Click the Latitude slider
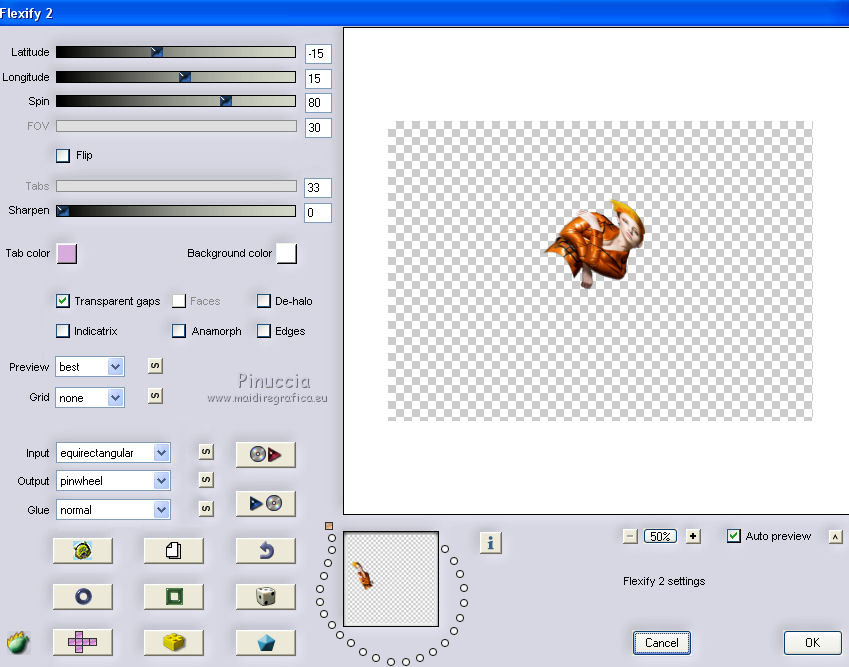Screen dimensions: 849x667 tap(176, 52)
